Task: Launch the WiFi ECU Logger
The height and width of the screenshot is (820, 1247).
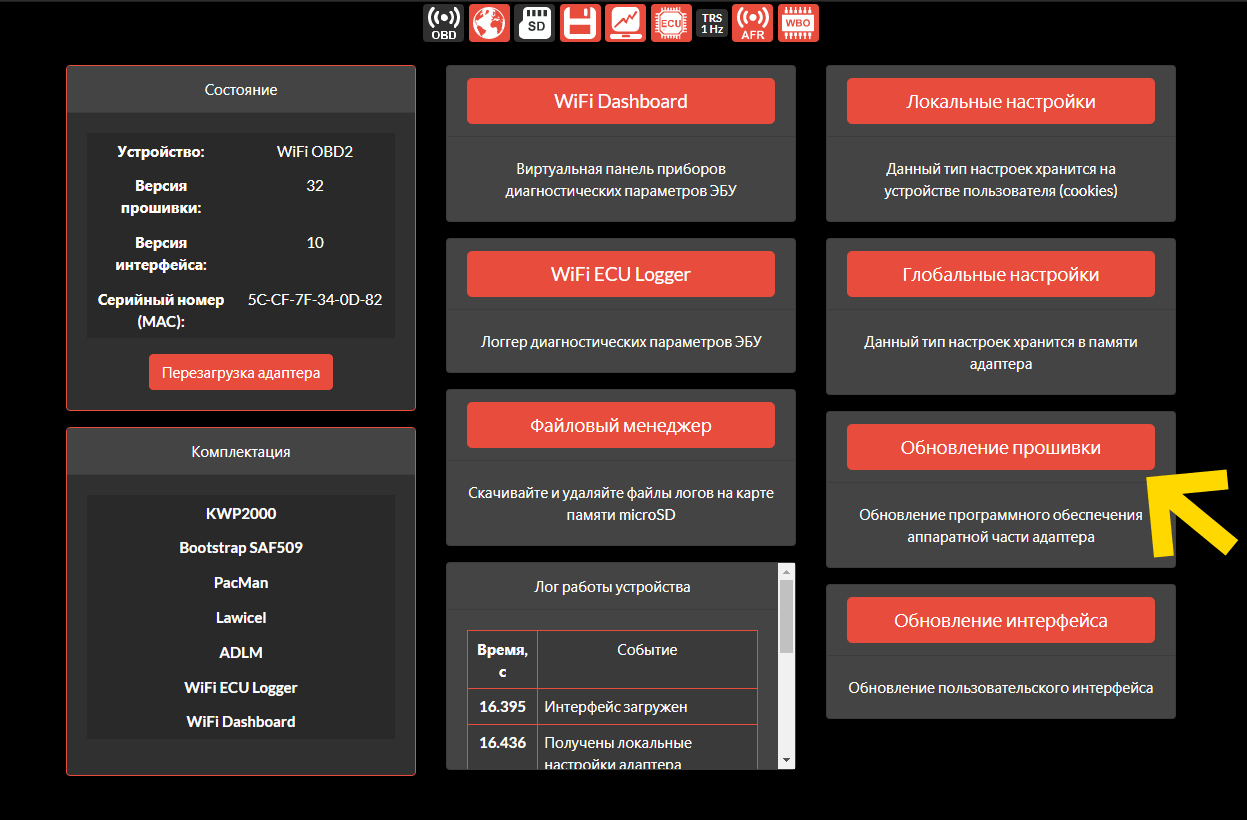Action: tap(620, 274)
